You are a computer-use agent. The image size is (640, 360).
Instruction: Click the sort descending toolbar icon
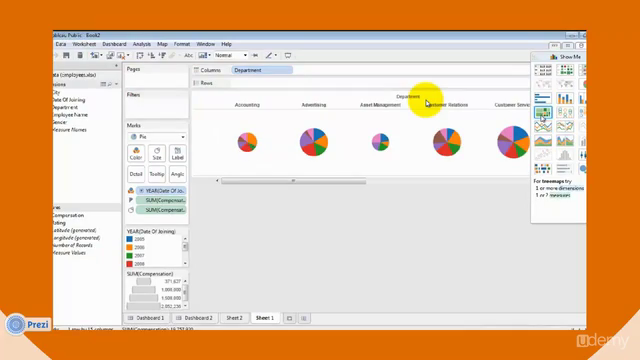coord(162,55)
